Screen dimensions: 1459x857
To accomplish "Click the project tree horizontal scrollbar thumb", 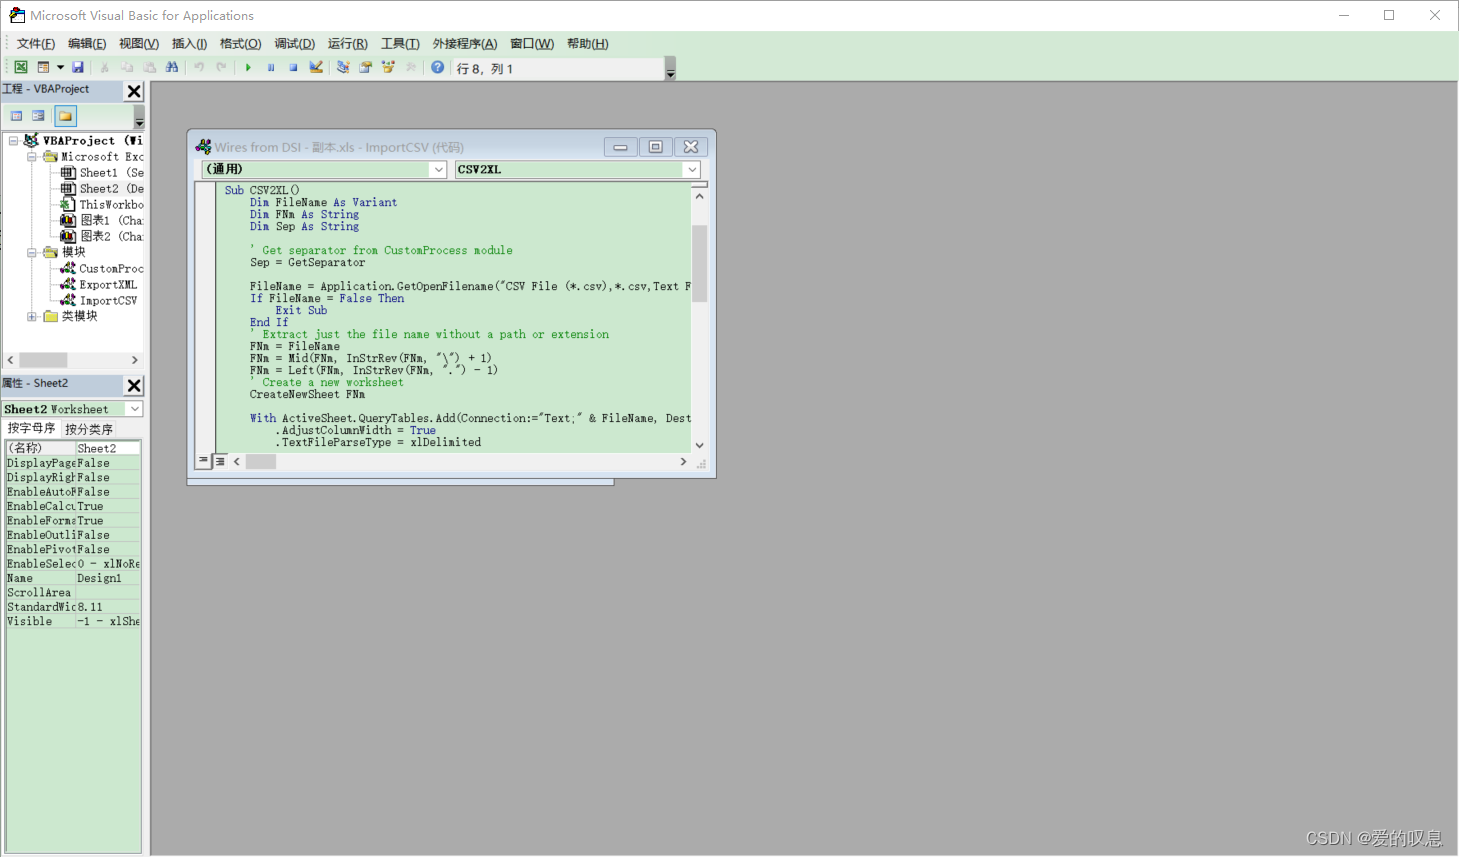I will pyautogui.click(x=43, y=360).
